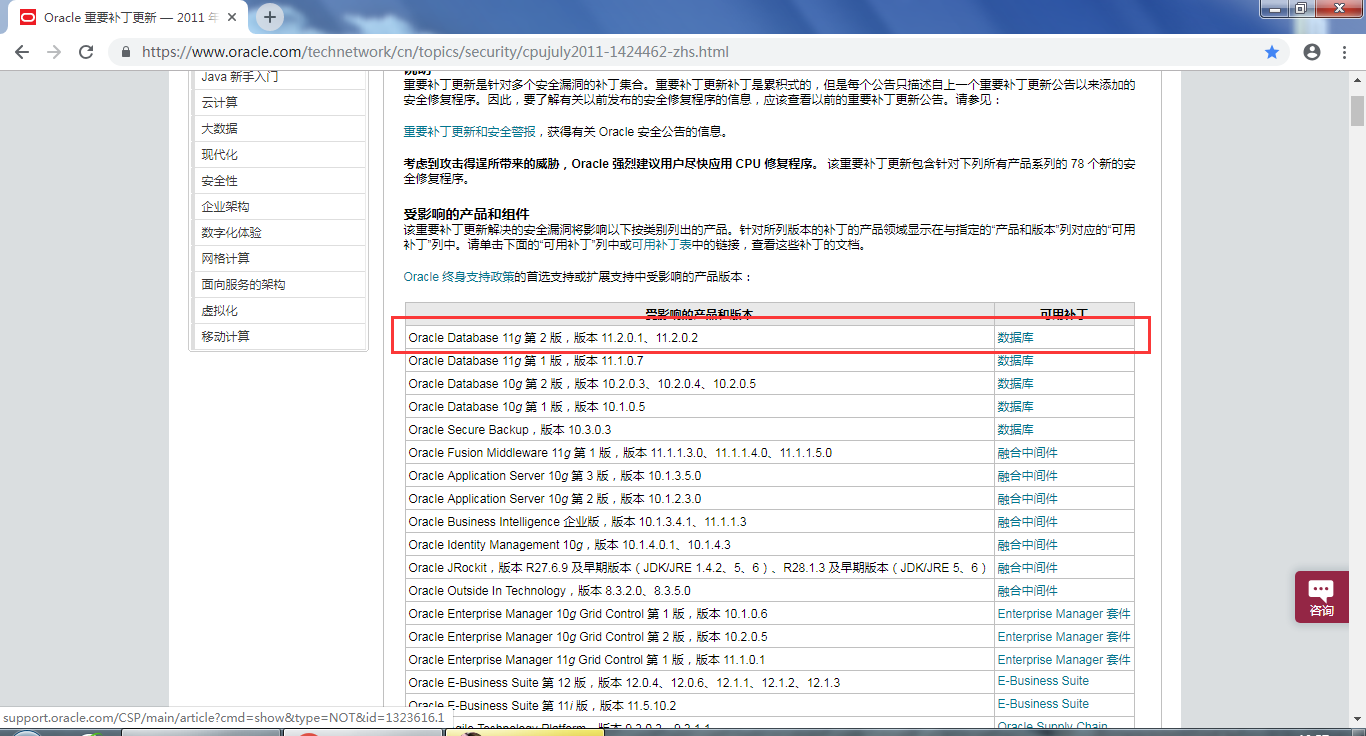Open 融合中间件 link for Business Intelligence 企业版
The width and height of the screenshot is (1366, 736).
point(1028,522)
